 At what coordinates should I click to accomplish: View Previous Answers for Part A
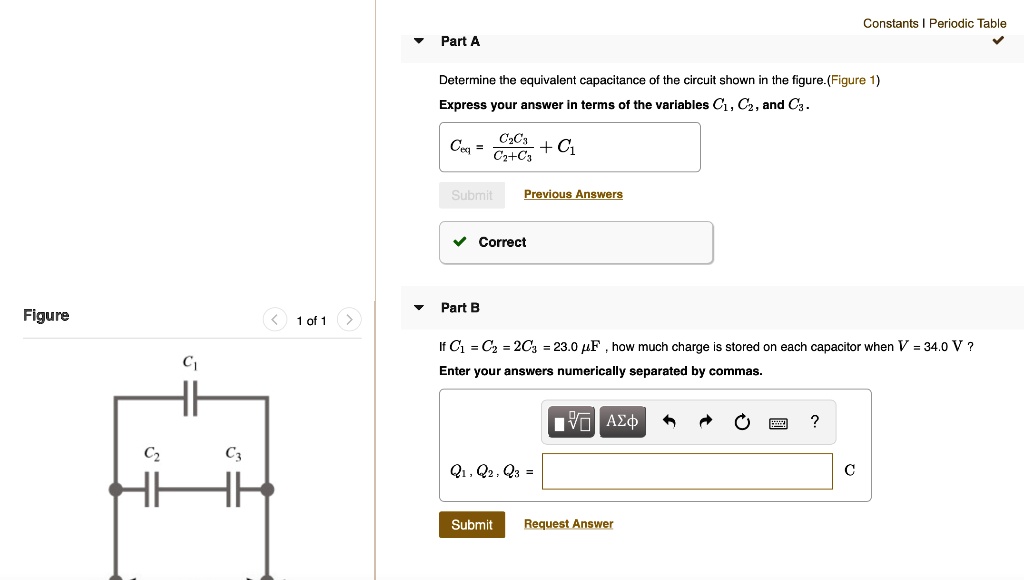pyautogui.click(x=573, y=193)
